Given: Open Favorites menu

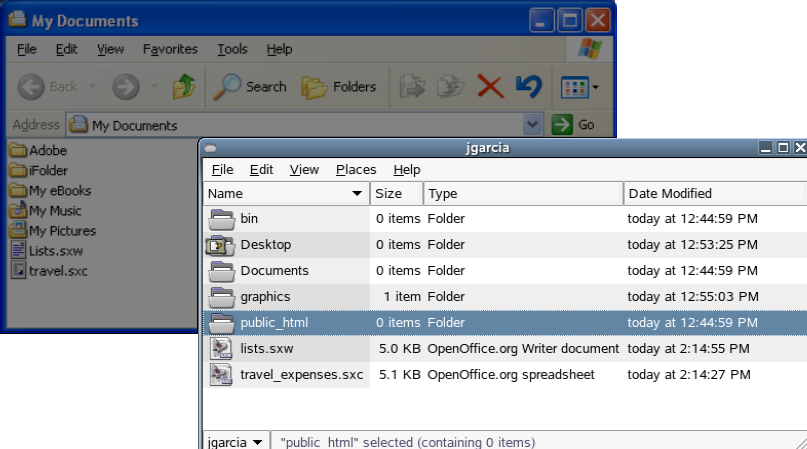Looking at the screenshot, I should coord(170,49).
